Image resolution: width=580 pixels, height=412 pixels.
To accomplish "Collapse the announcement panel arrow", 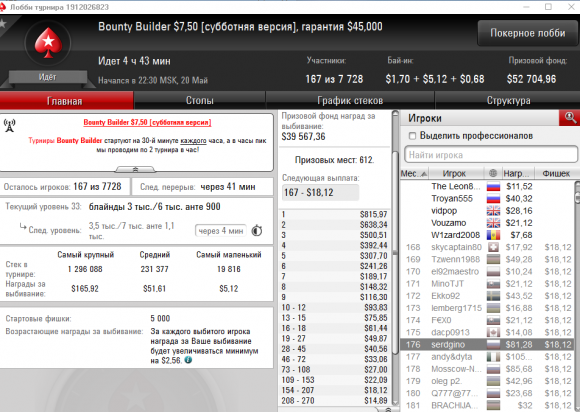I will (135, 169).
